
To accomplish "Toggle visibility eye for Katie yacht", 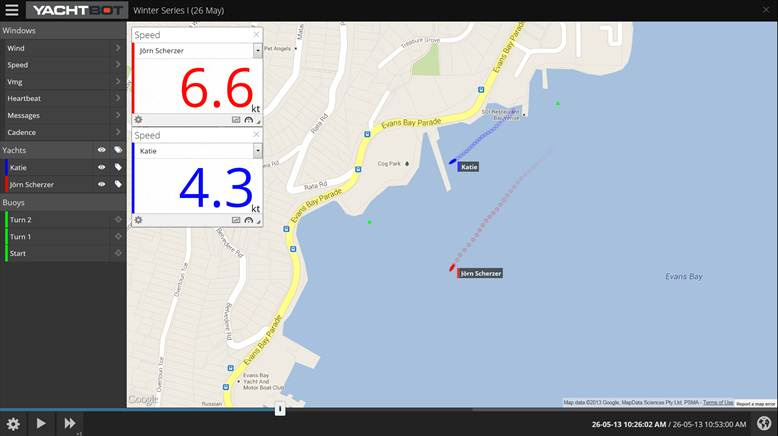I will (x=101, y=167).
